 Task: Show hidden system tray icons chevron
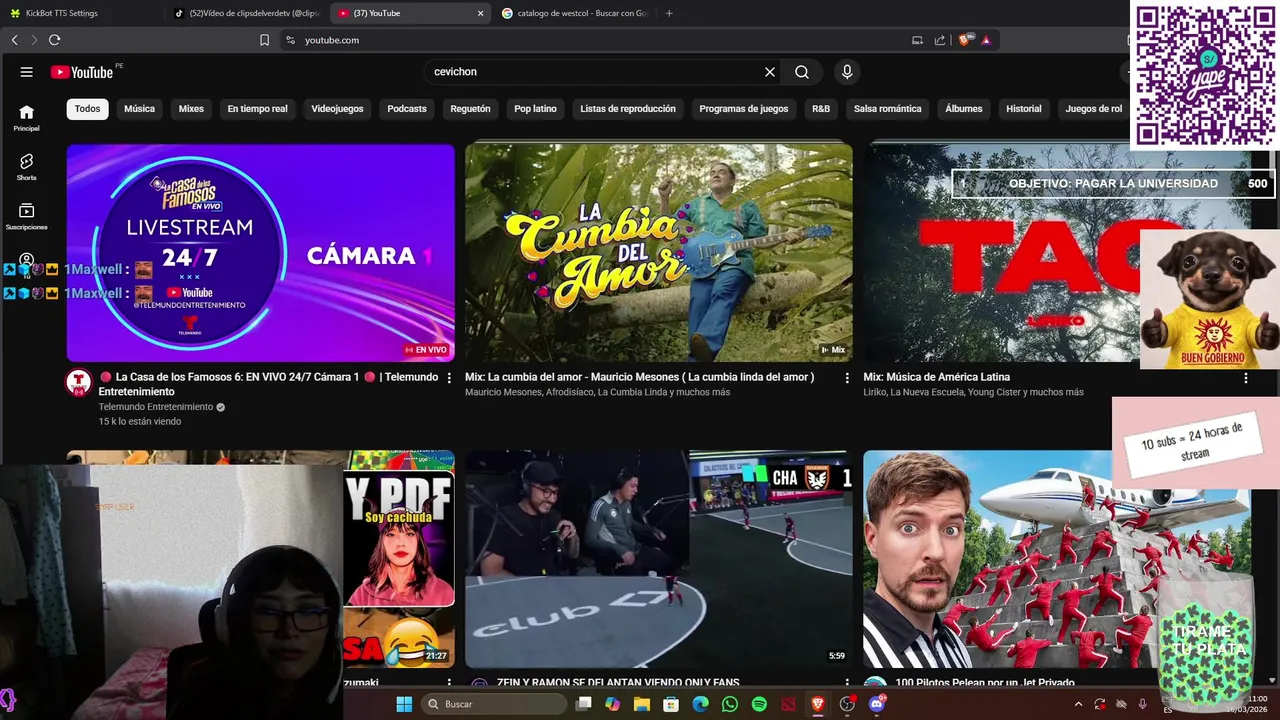click(x=1078, y=704)
